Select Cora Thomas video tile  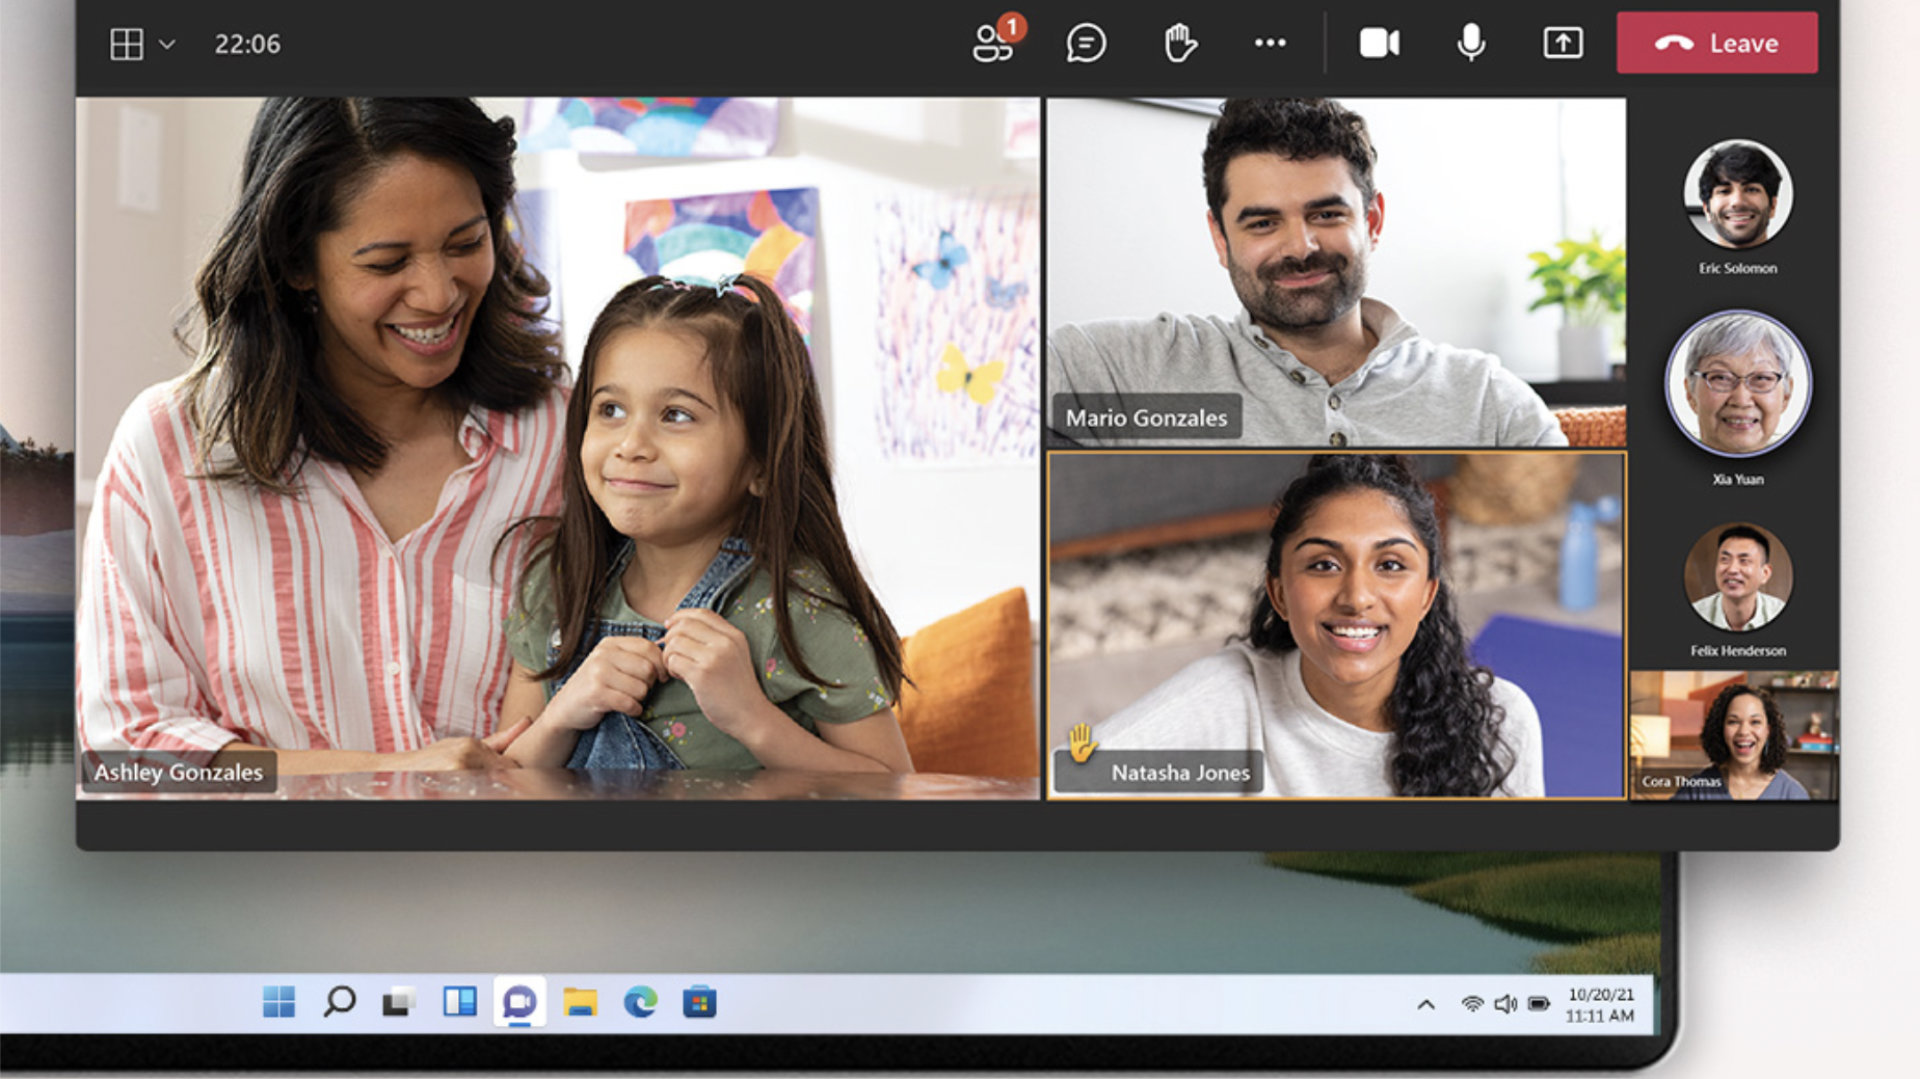[1734, 735]
